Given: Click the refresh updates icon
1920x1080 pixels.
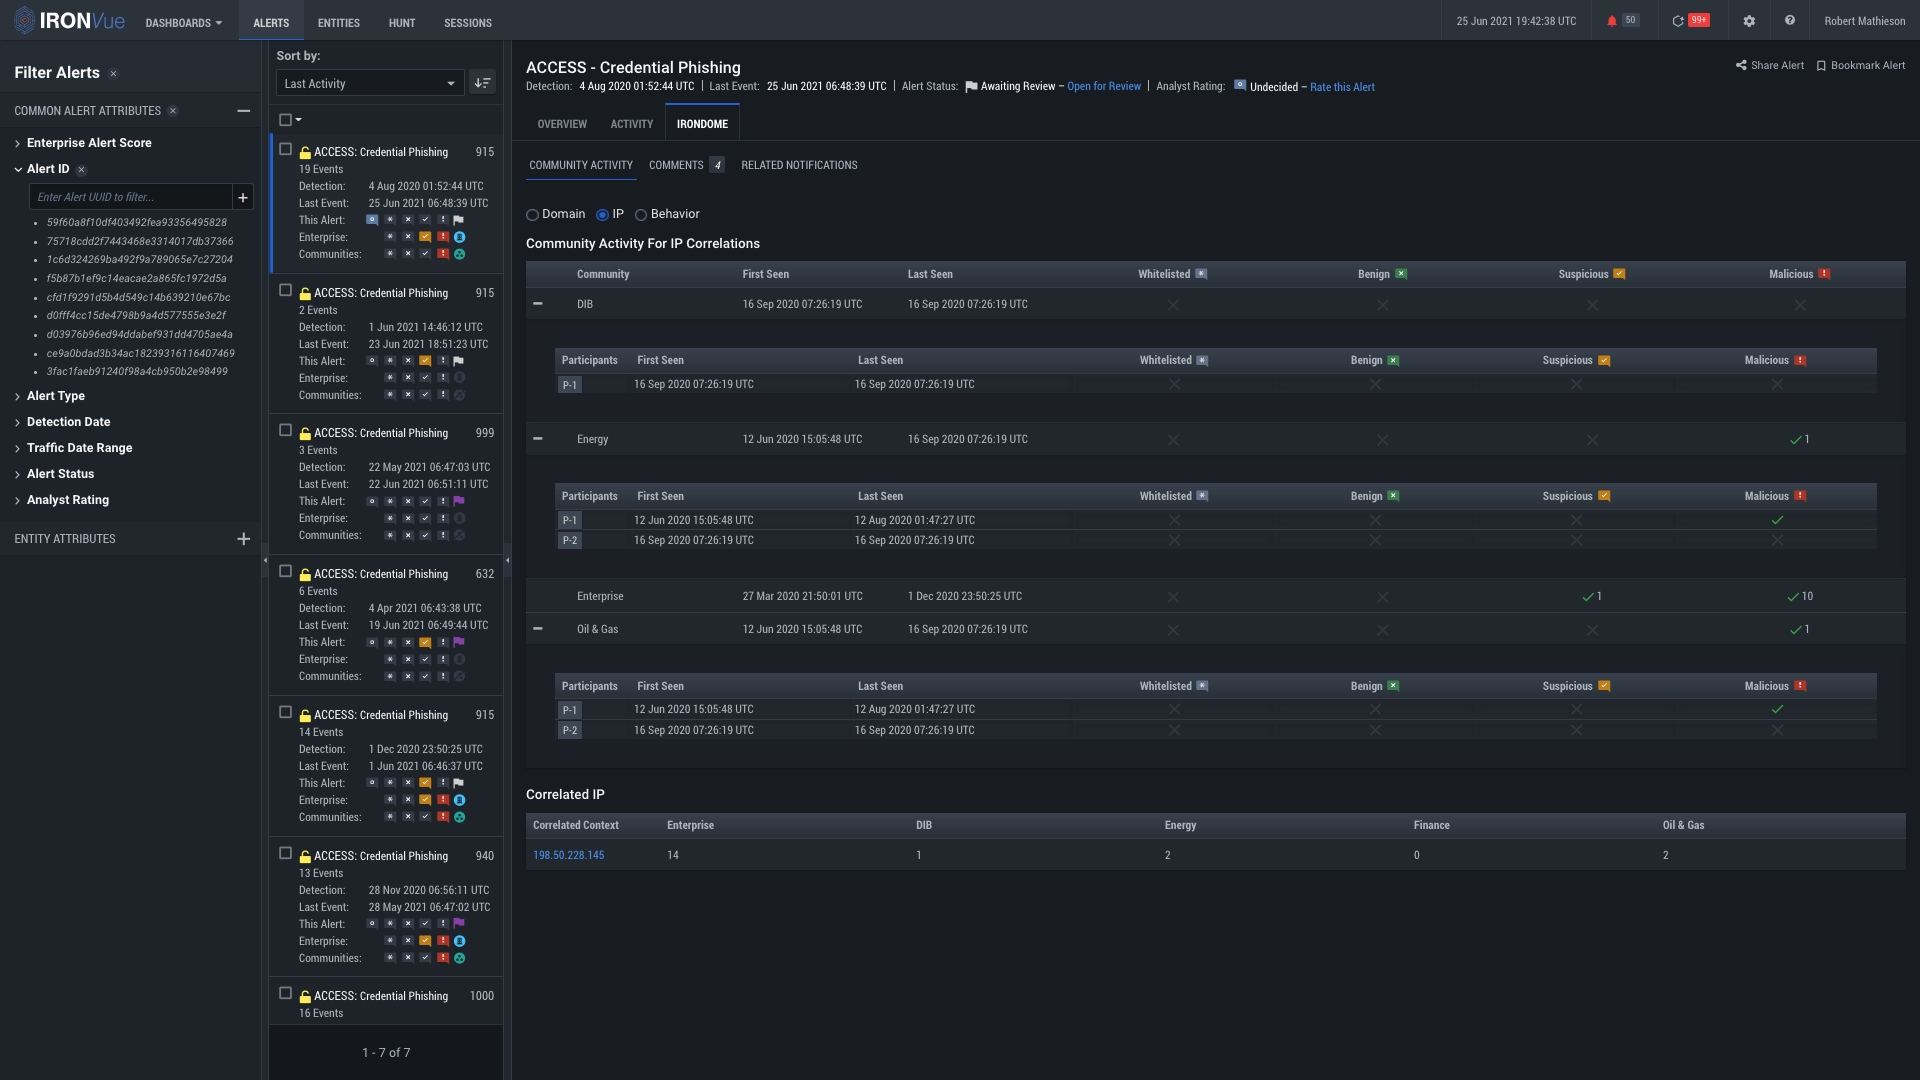Looking at the screenshot, I should (1678, 21).
